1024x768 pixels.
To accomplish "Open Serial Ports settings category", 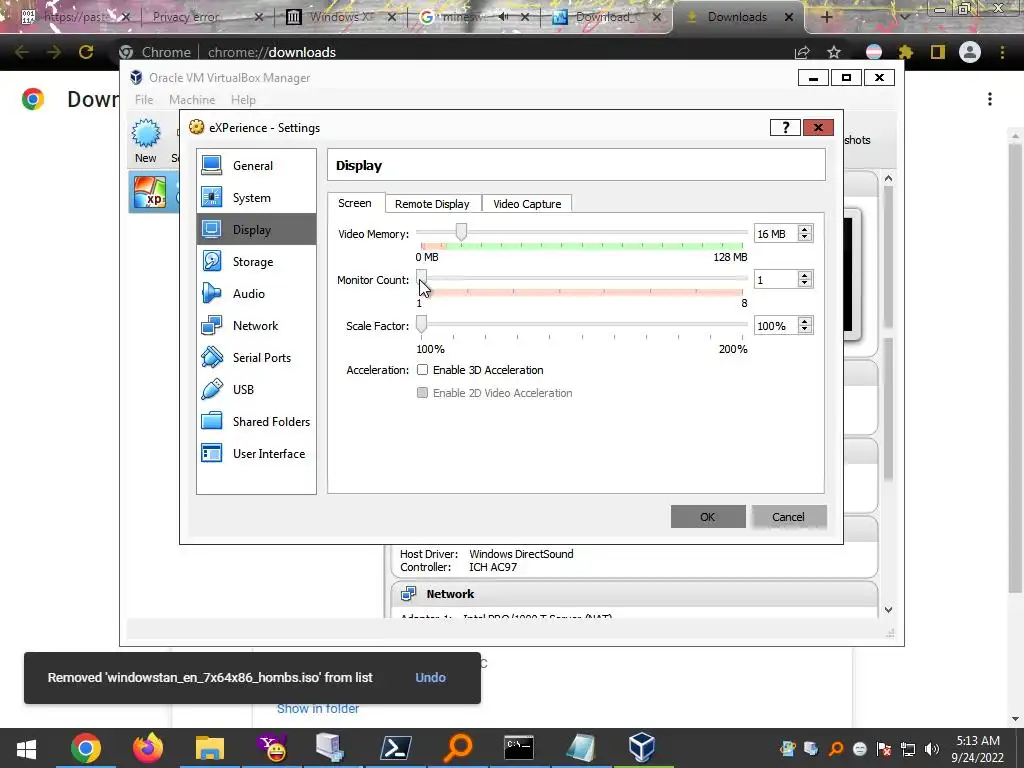I will [x=256, y=358].
